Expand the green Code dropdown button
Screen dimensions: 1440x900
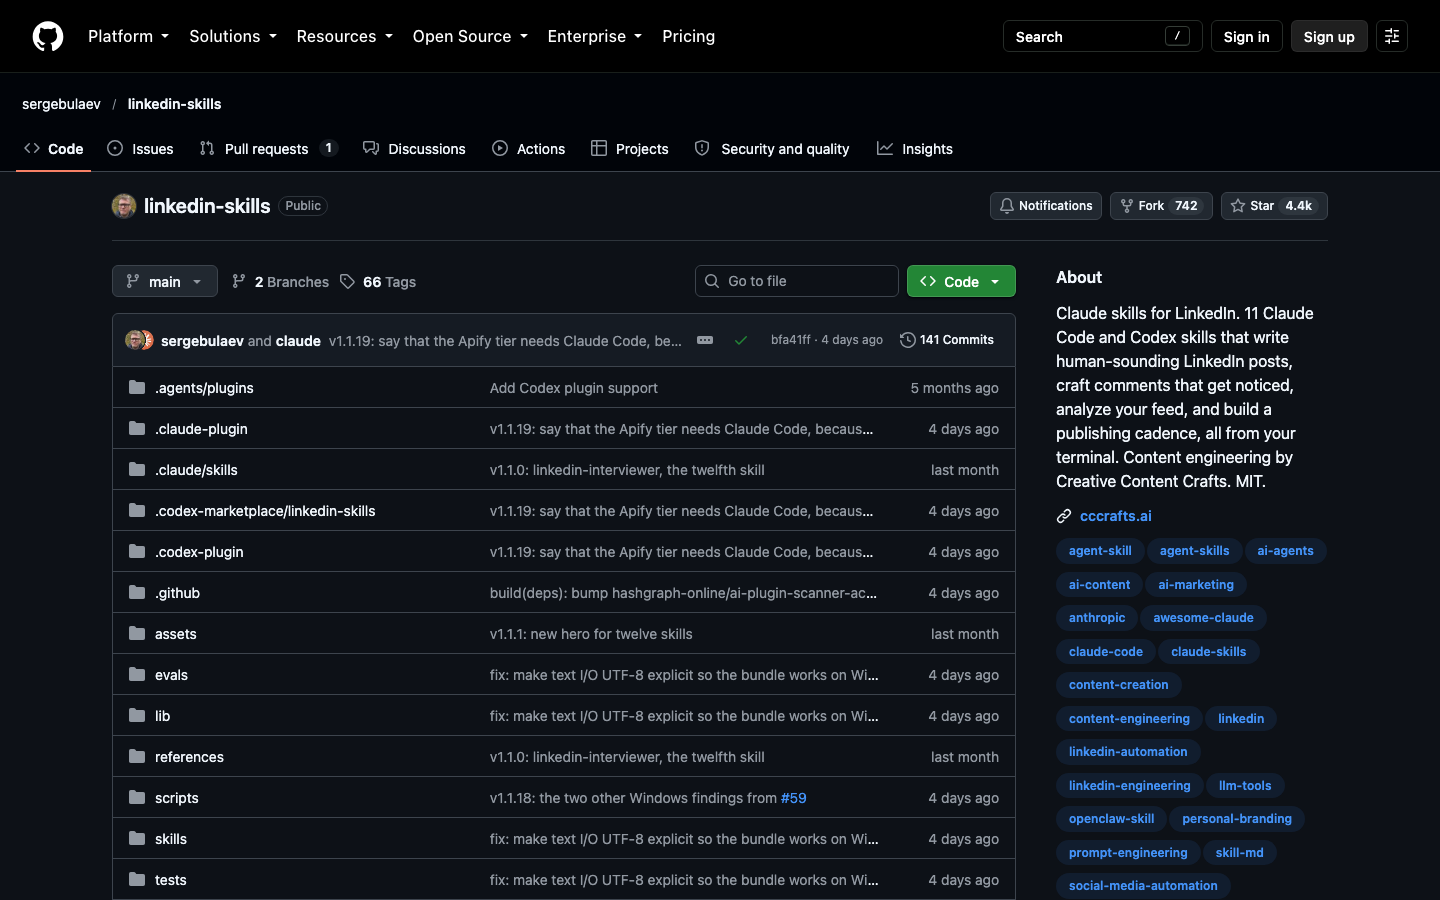coord(961,281)
